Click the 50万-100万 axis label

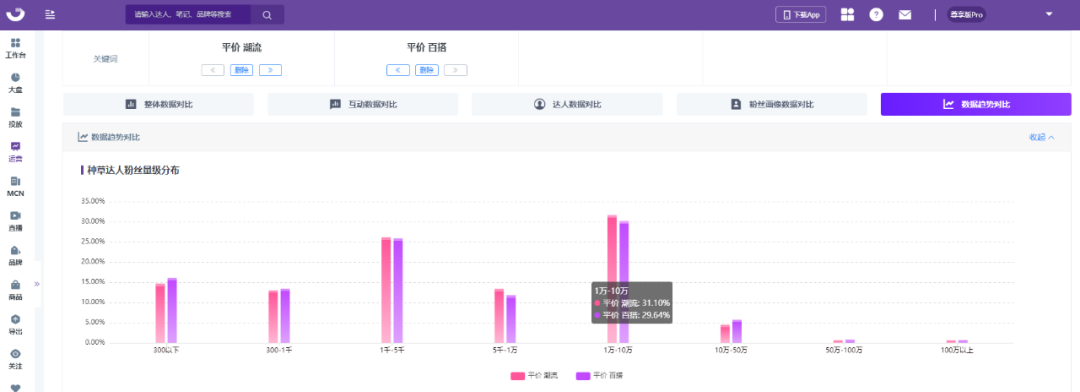(844, 351)
